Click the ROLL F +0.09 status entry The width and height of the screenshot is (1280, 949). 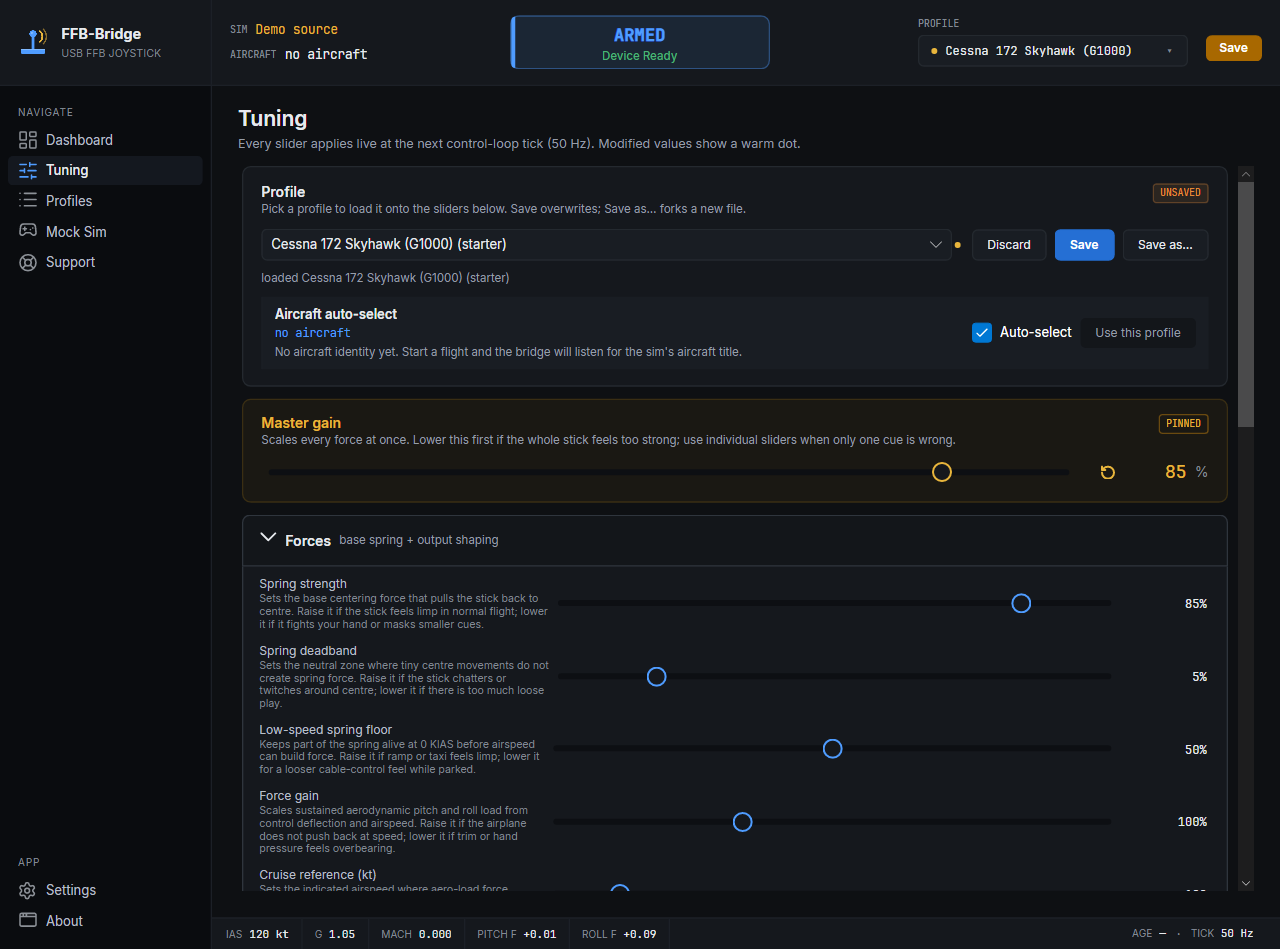(x=619, y=934)
